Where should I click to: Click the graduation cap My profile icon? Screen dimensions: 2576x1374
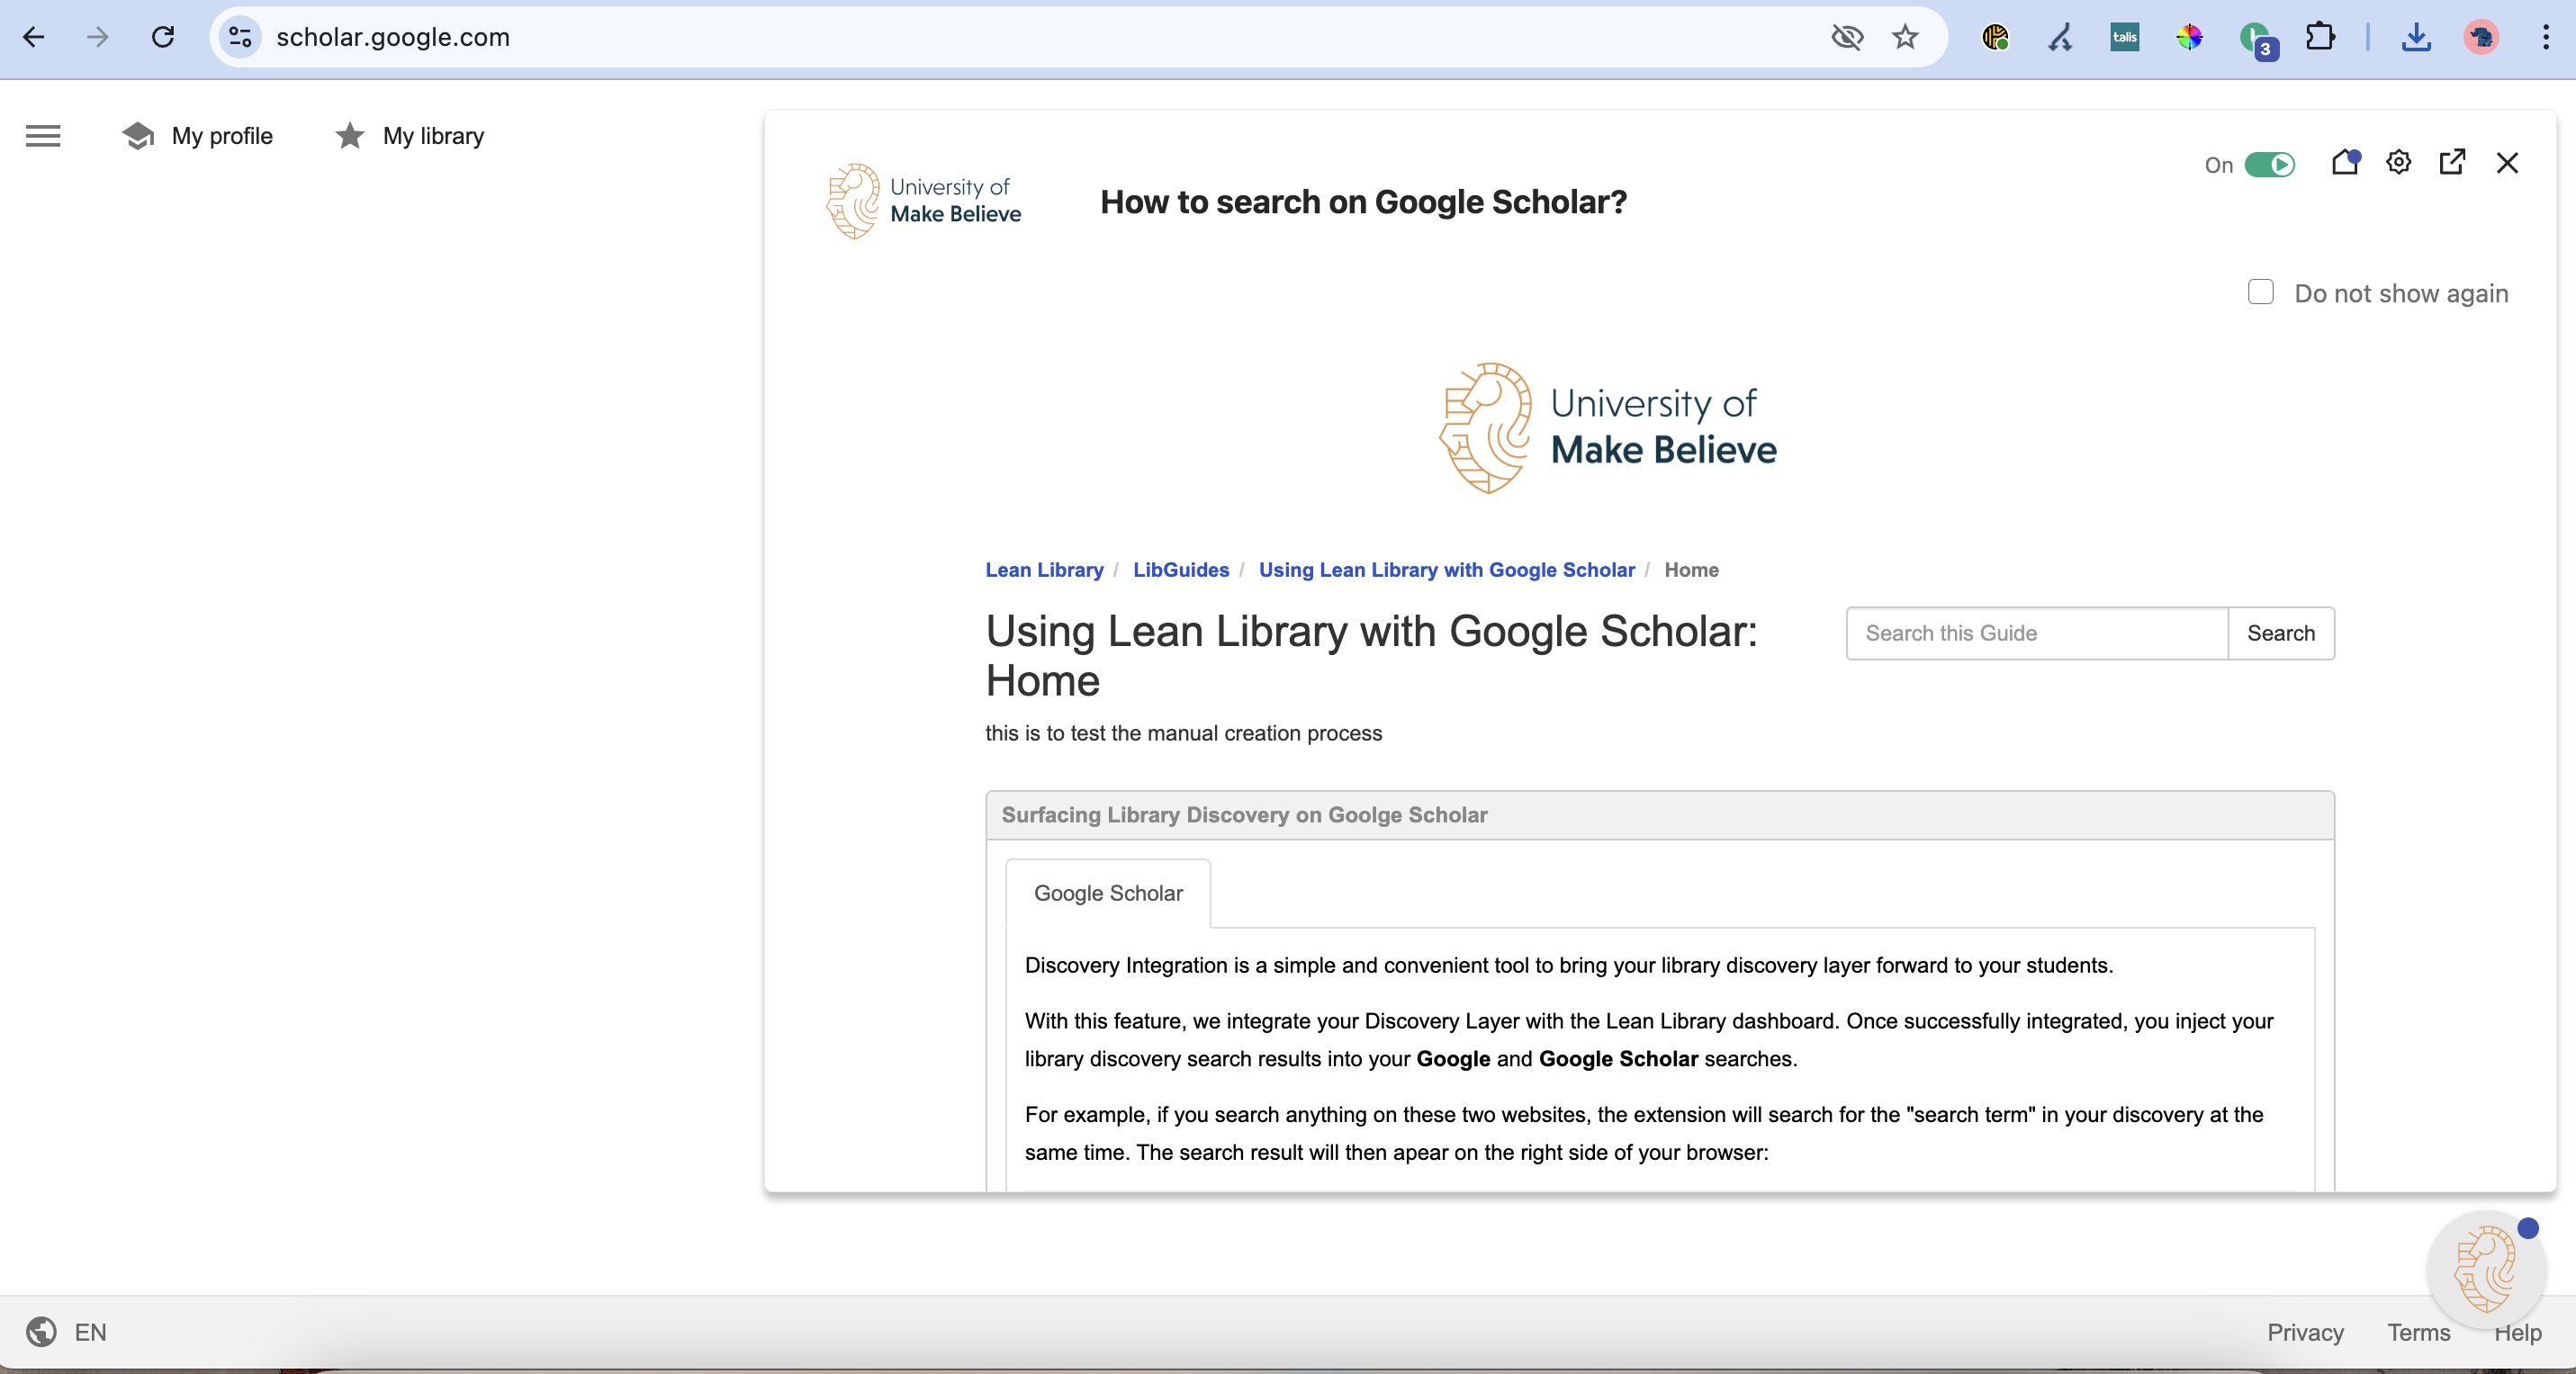(138, 135)
